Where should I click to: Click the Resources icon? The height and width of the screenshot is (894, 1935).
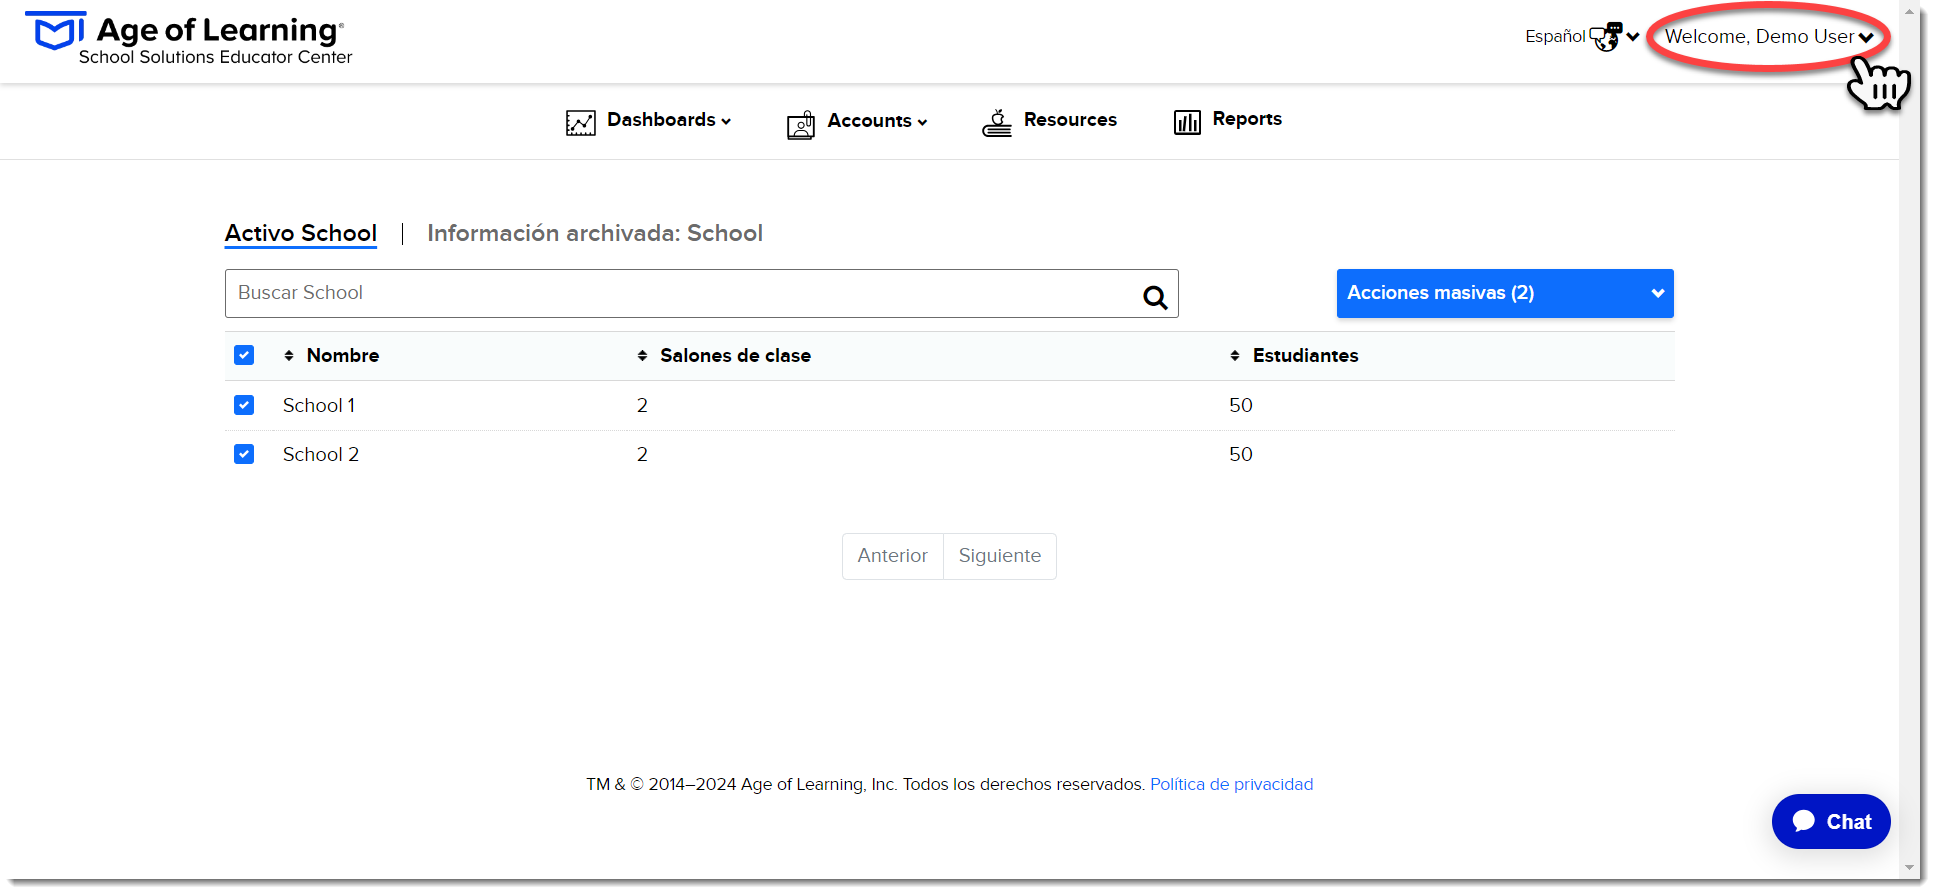coord(997,123)
